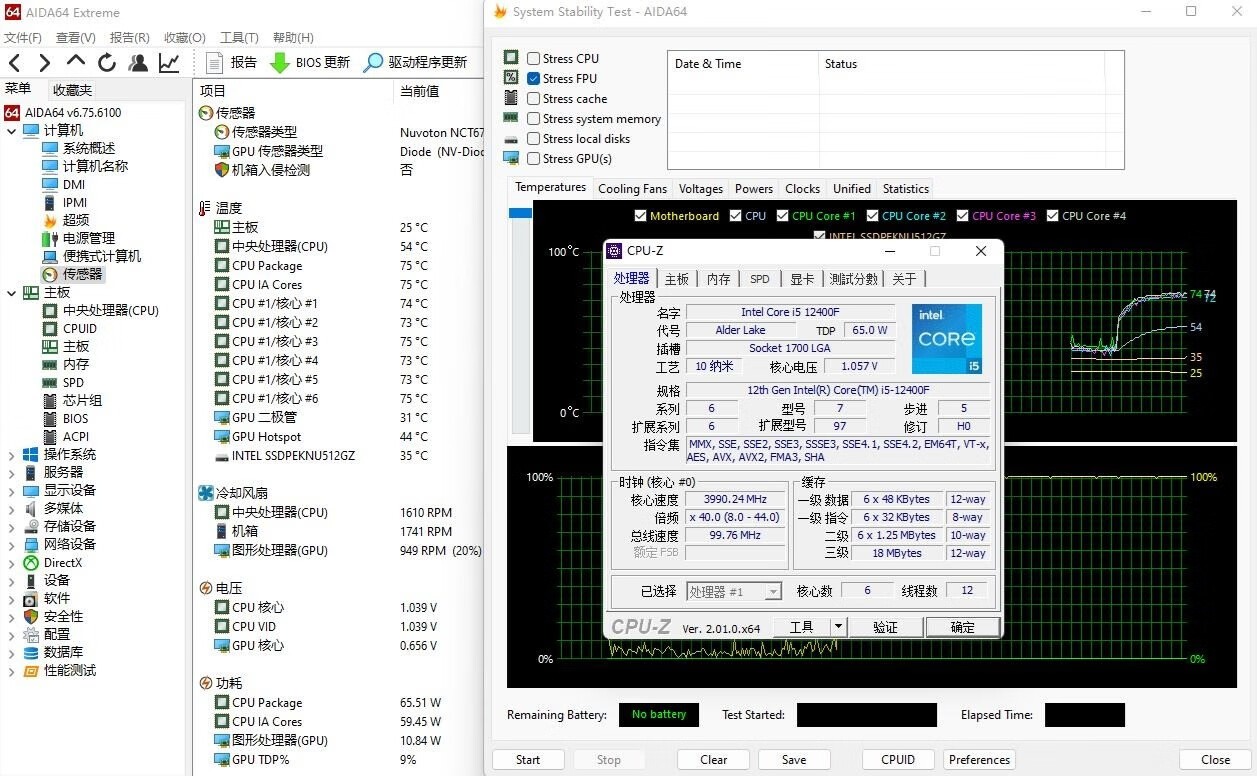Switch to Statistics tab
Screen dimensions: 1257x776
906,189
